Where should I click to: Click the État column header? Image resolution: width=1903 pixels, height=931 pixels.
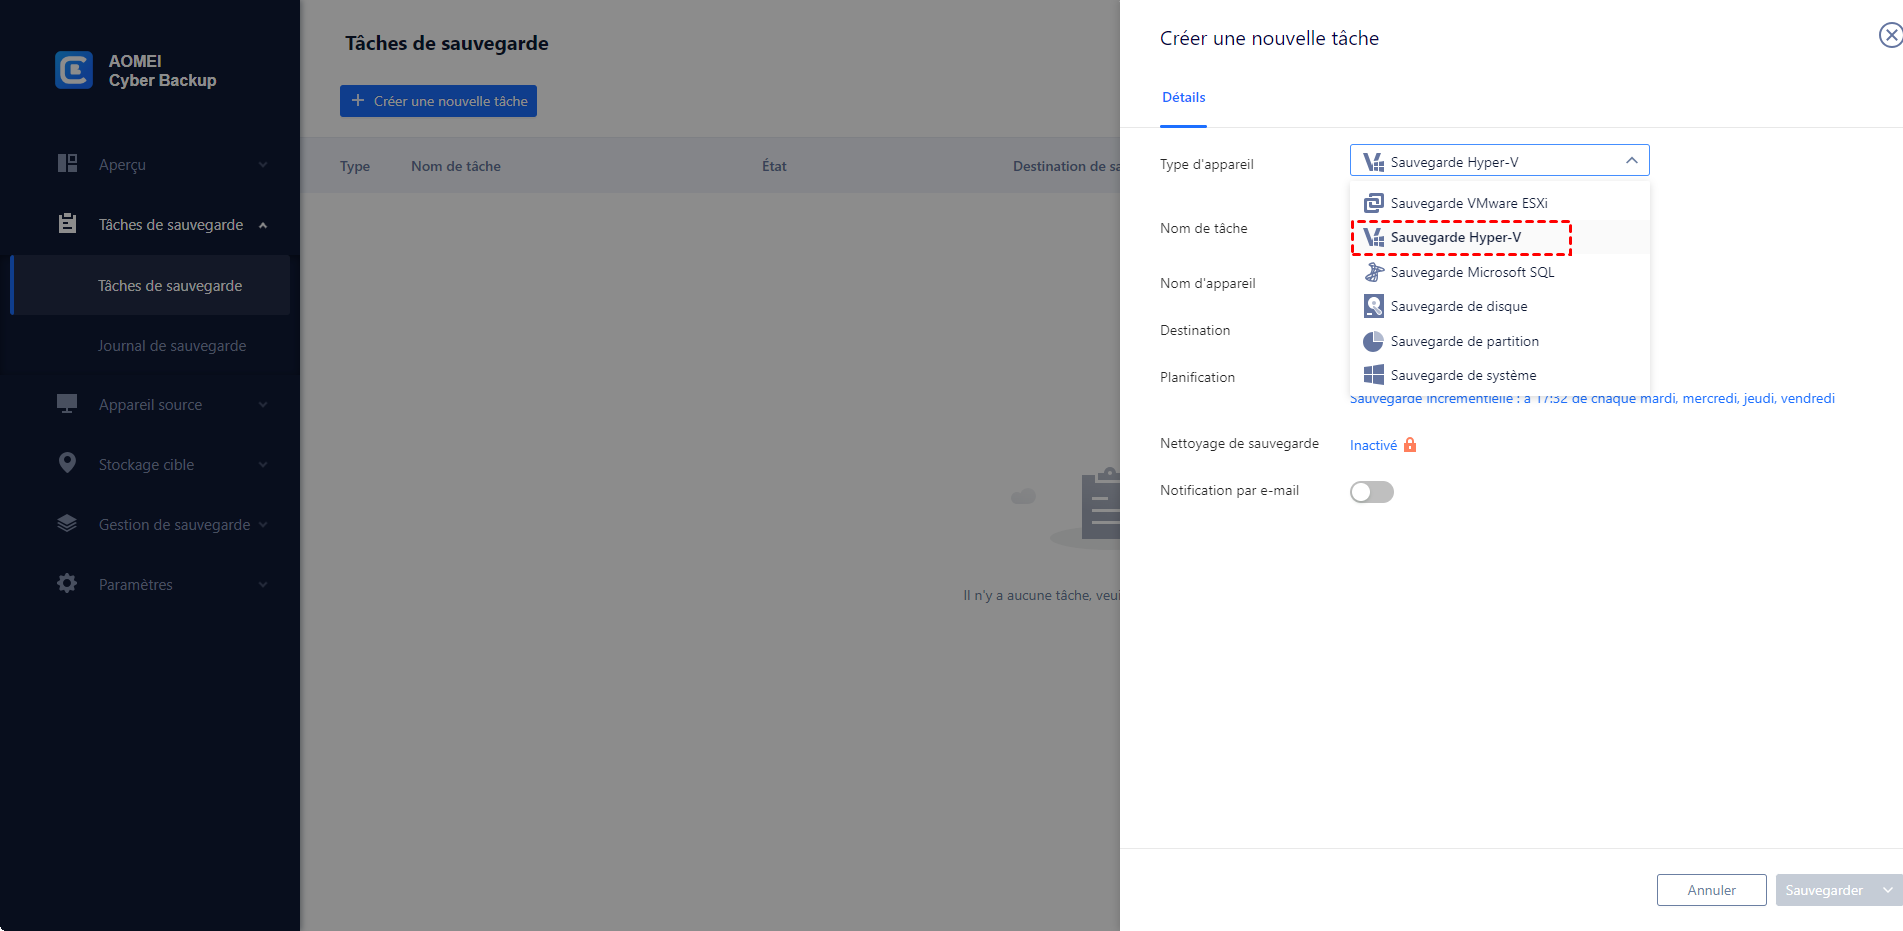[x=774, y=166]
